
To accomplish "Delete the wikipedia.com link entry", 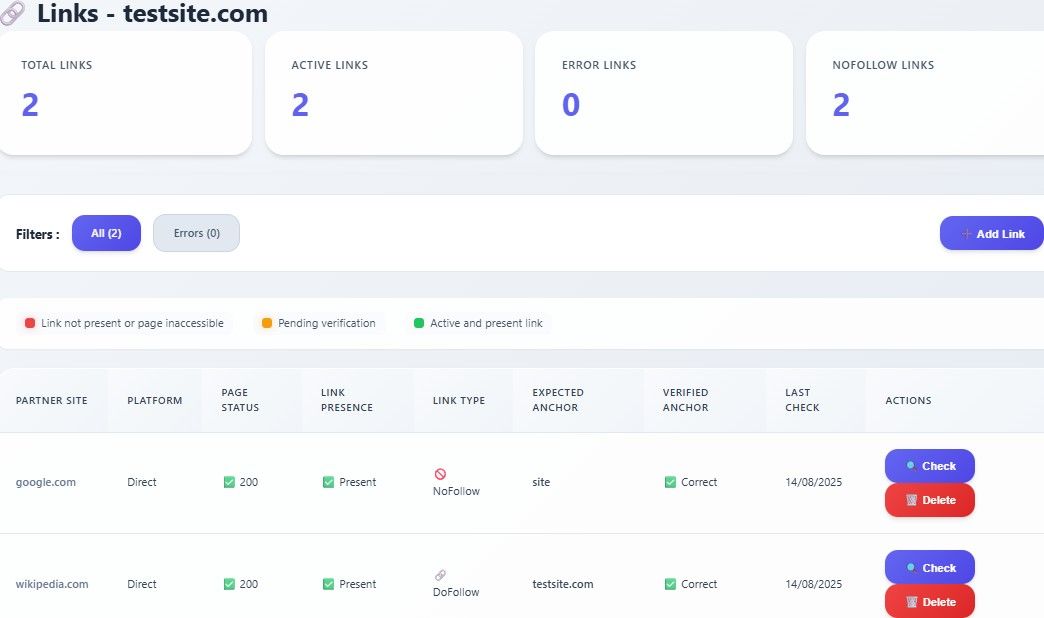I will [x=929, y=601].
